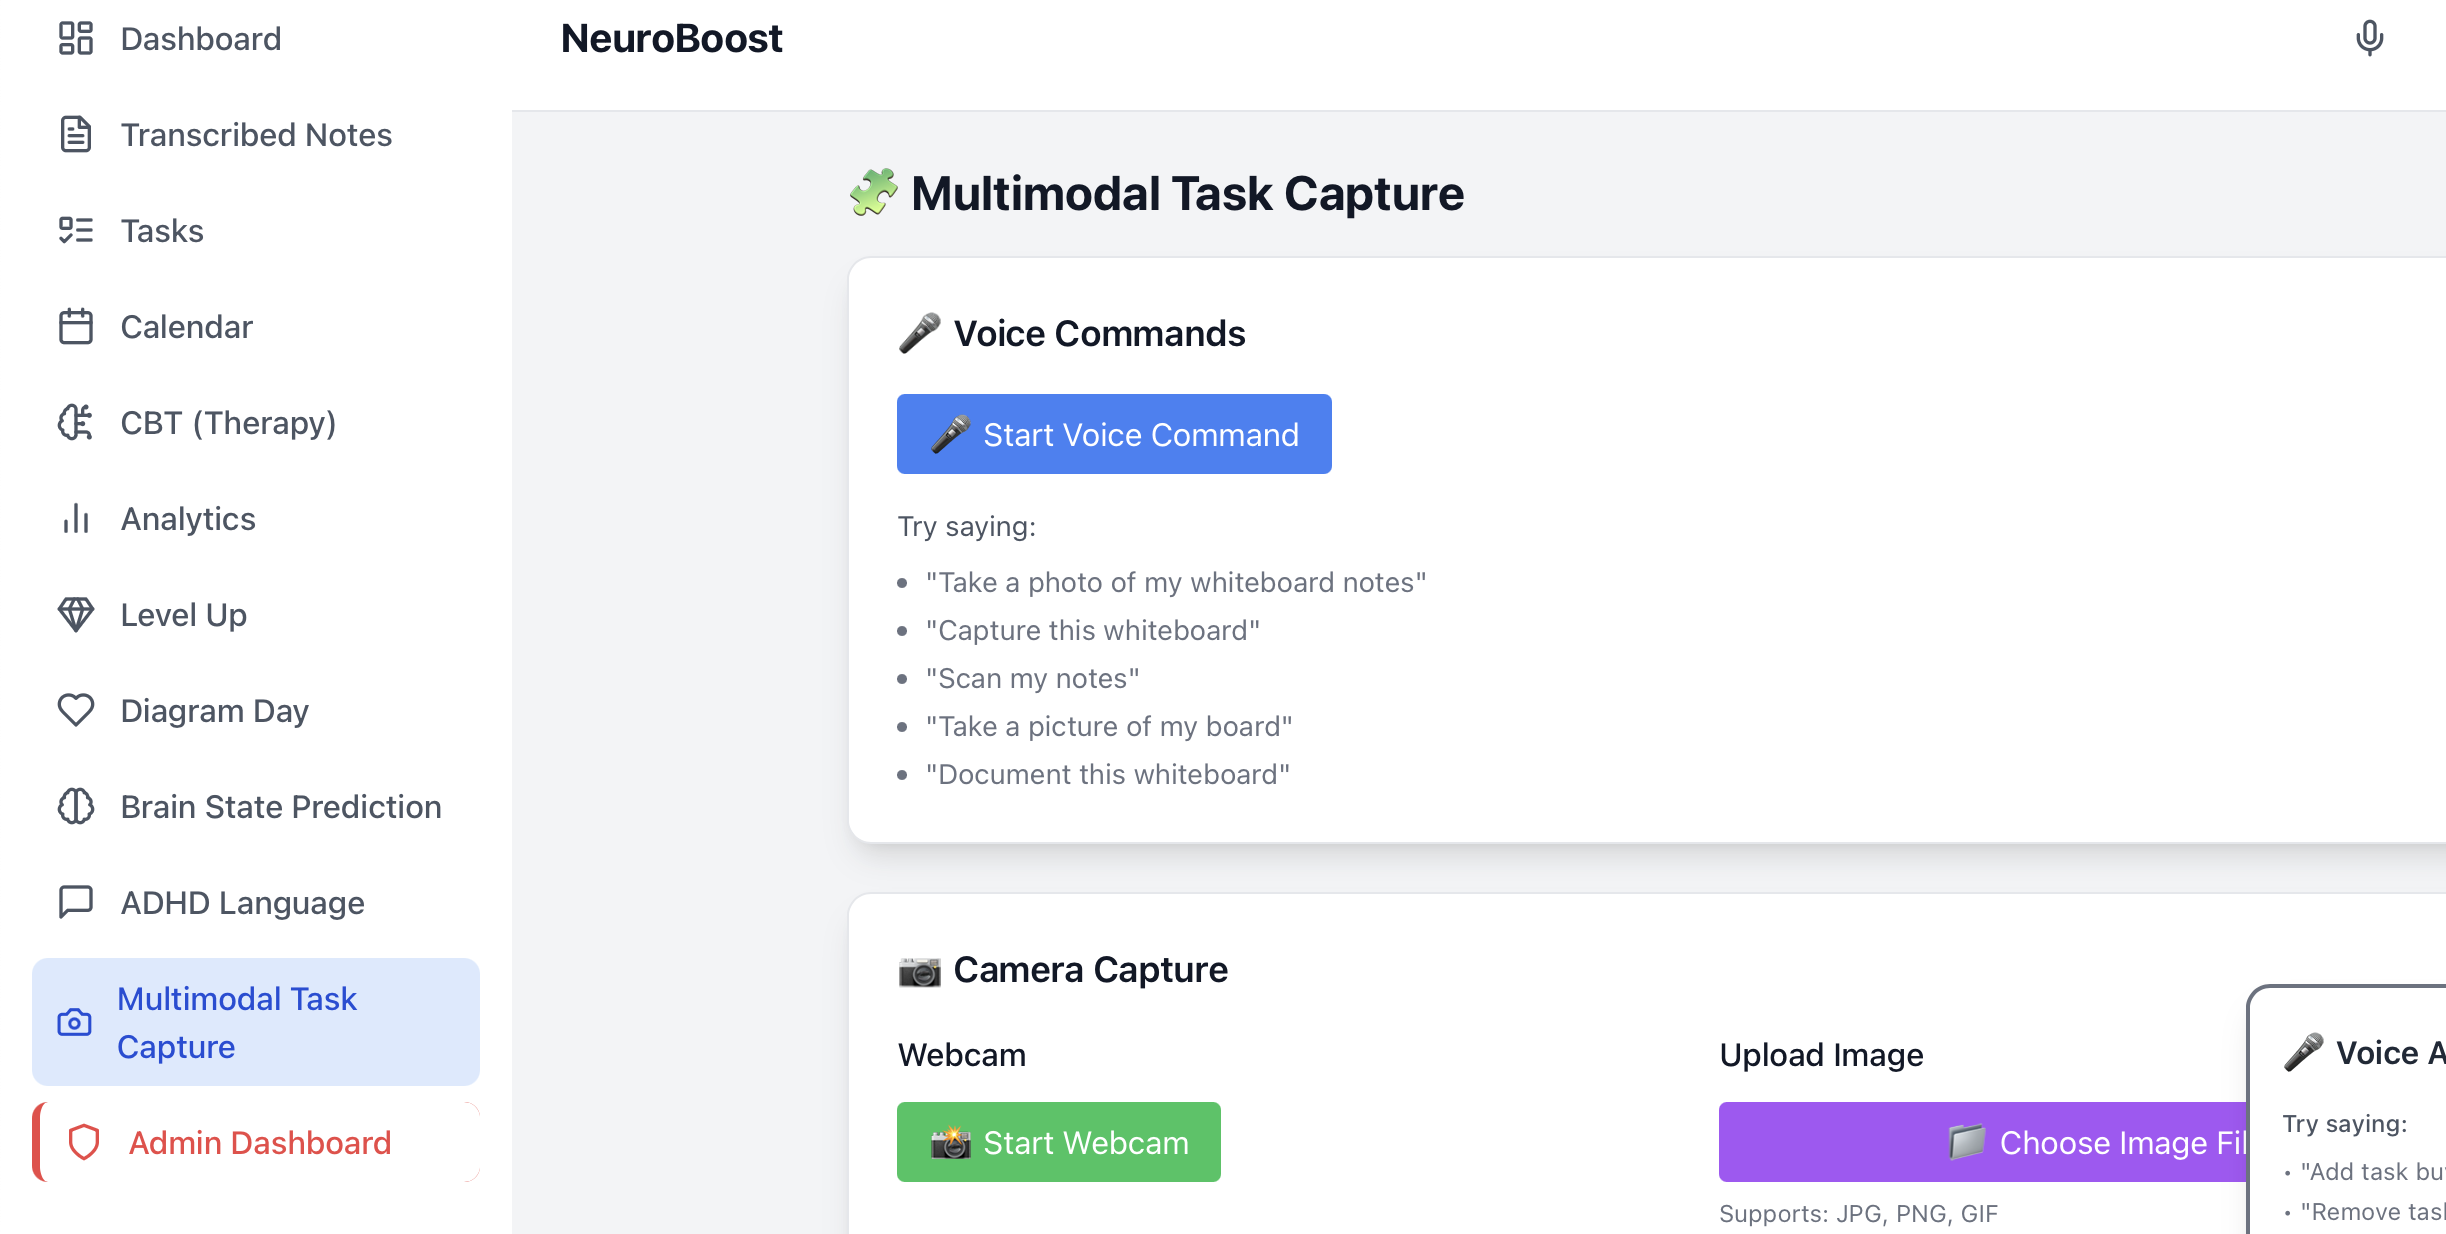Click the Admin Dashboard shield icon
This screenshot has height=1234, width=2446.
point(84,1142)
